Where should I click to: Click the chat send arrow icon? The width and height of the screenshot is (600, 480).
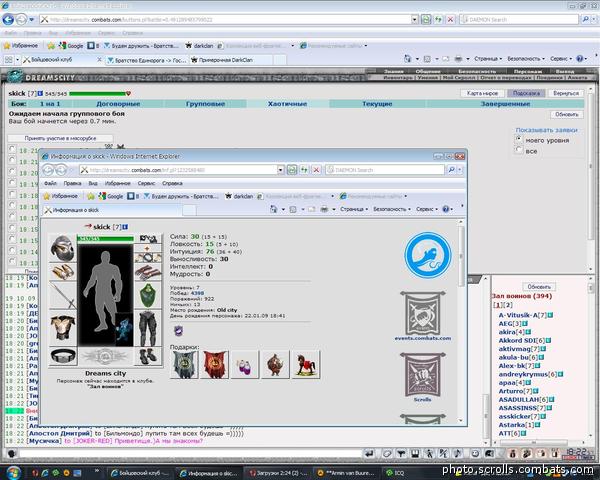369,454
